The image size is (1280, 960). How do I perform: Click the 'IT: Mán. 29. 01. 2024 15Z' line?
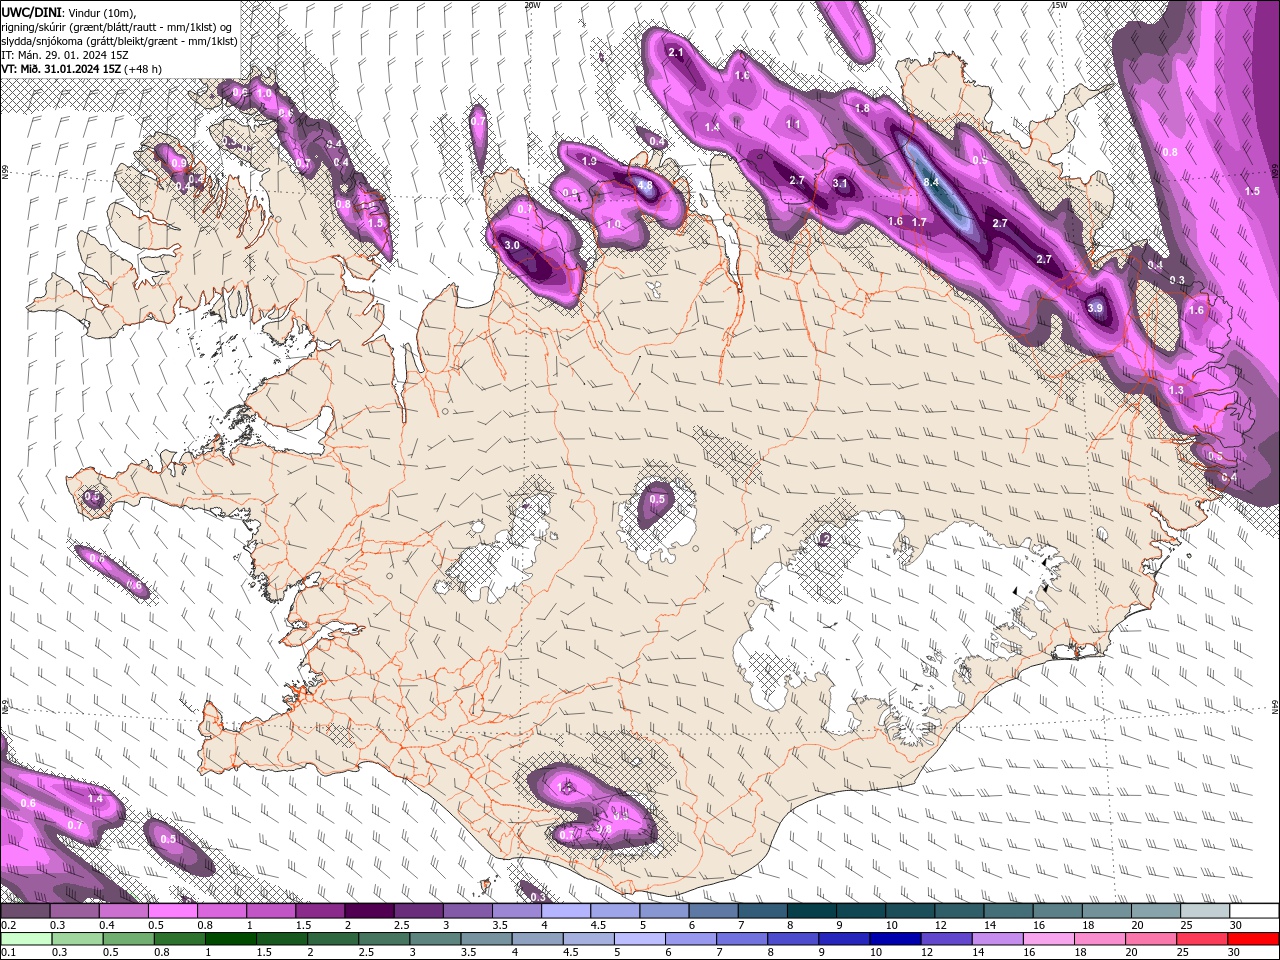pos(65,54)
